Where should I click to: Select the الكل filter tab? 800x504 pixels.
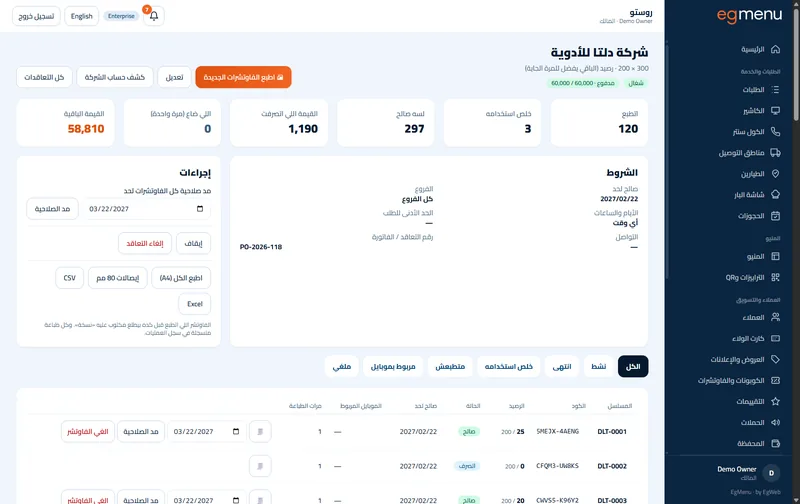(633, 366)
